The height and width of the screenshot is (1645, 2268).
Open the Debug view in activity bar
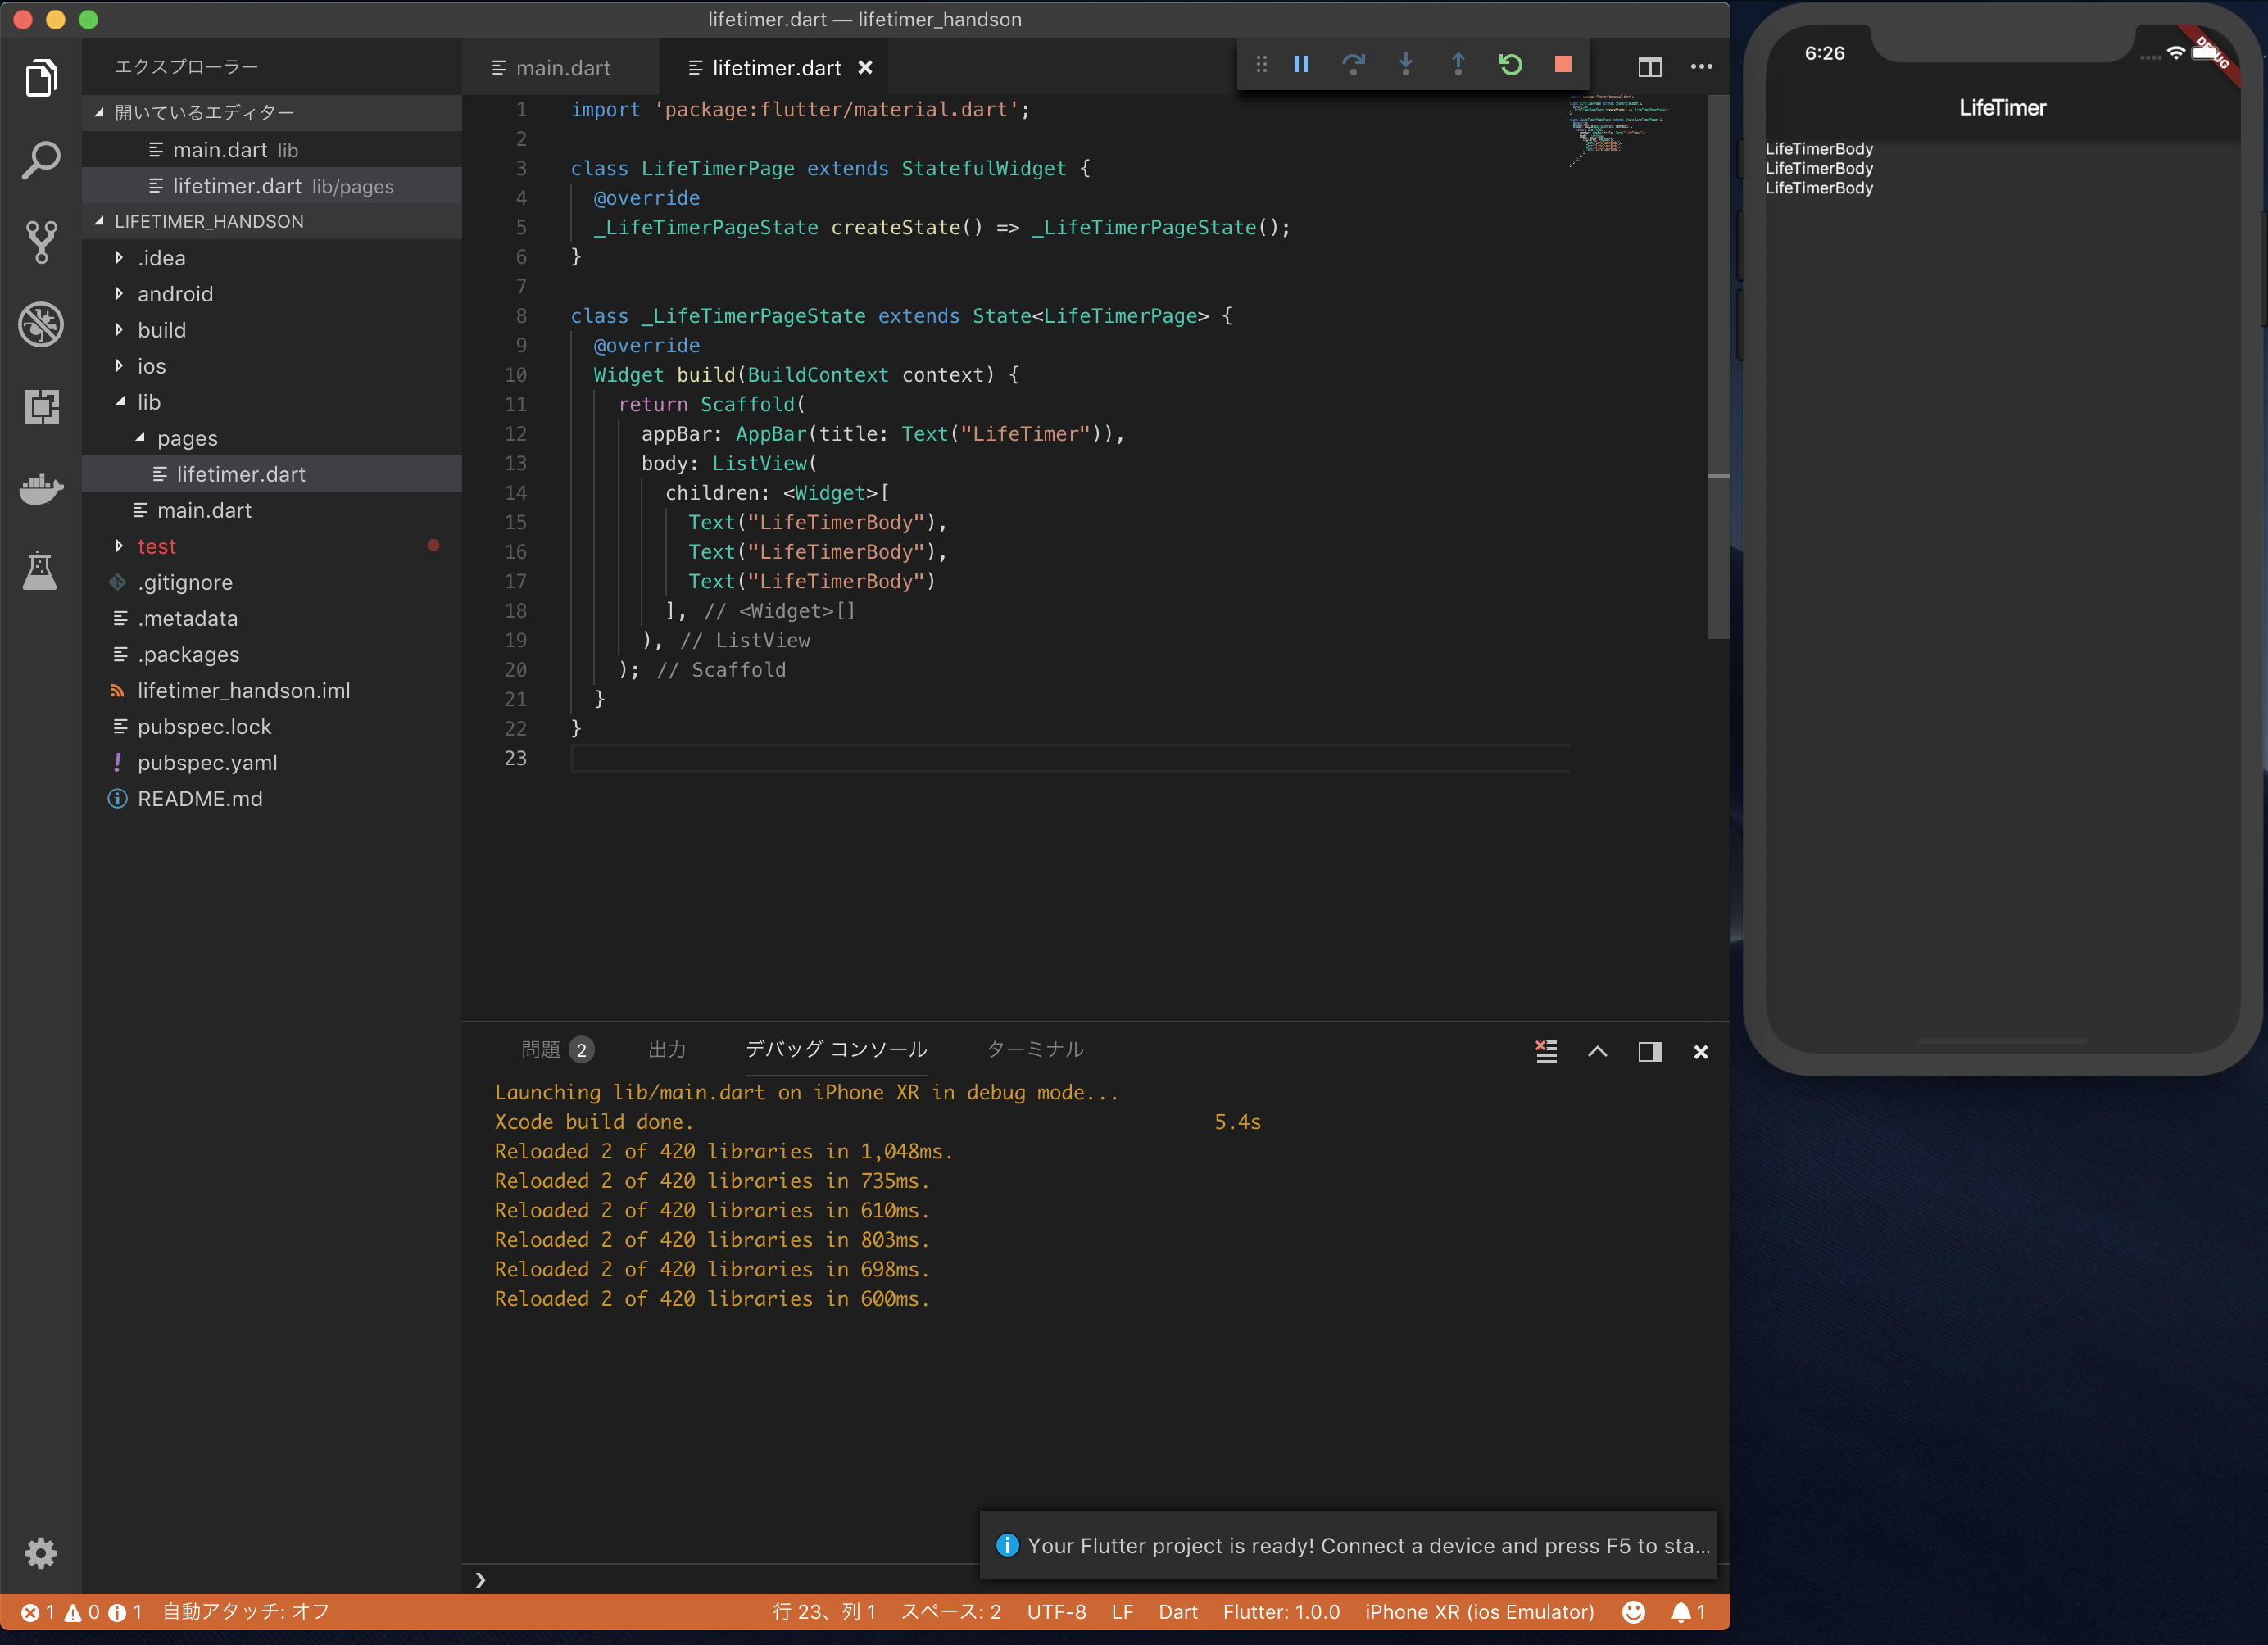click(41, 324)
